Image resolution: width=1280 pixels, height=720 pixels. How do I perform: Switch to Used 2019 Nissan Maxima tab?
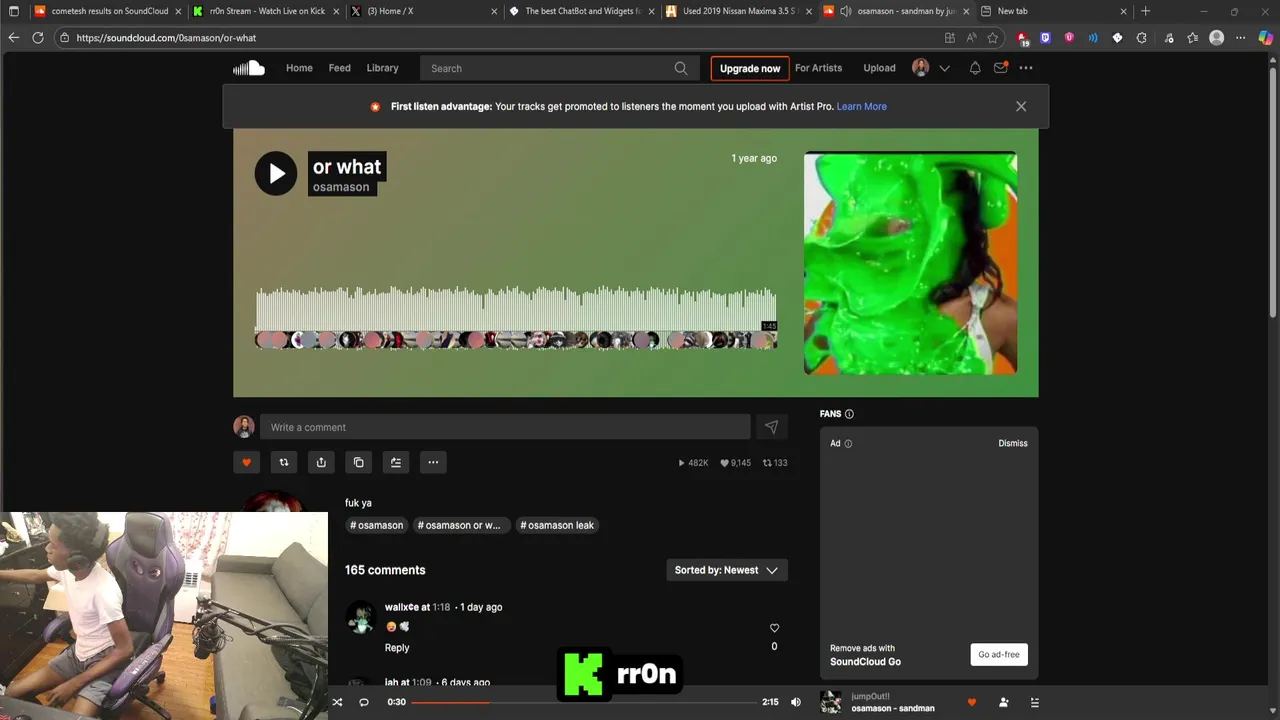click(740, 11)
